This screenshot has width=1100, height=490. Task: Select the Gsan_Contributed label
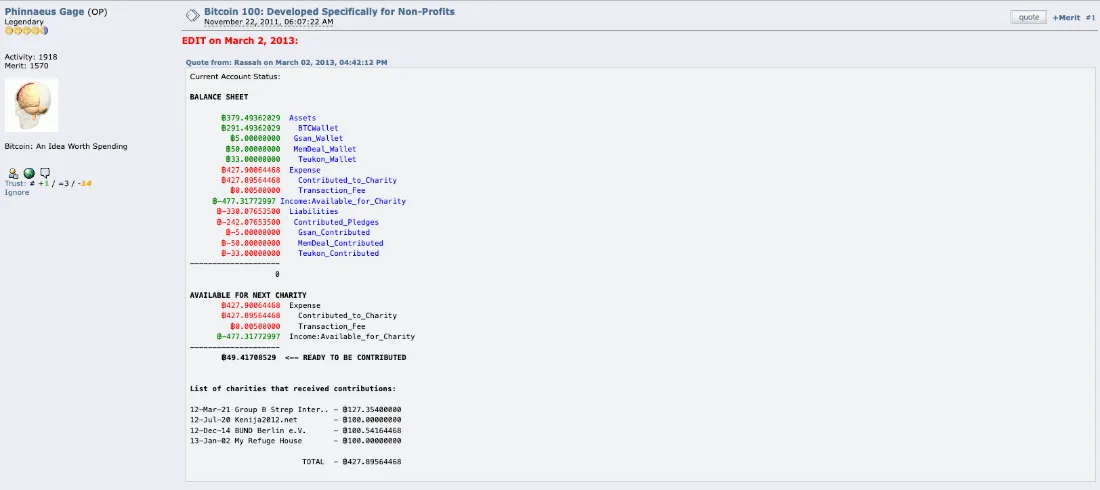click(333, 232)
